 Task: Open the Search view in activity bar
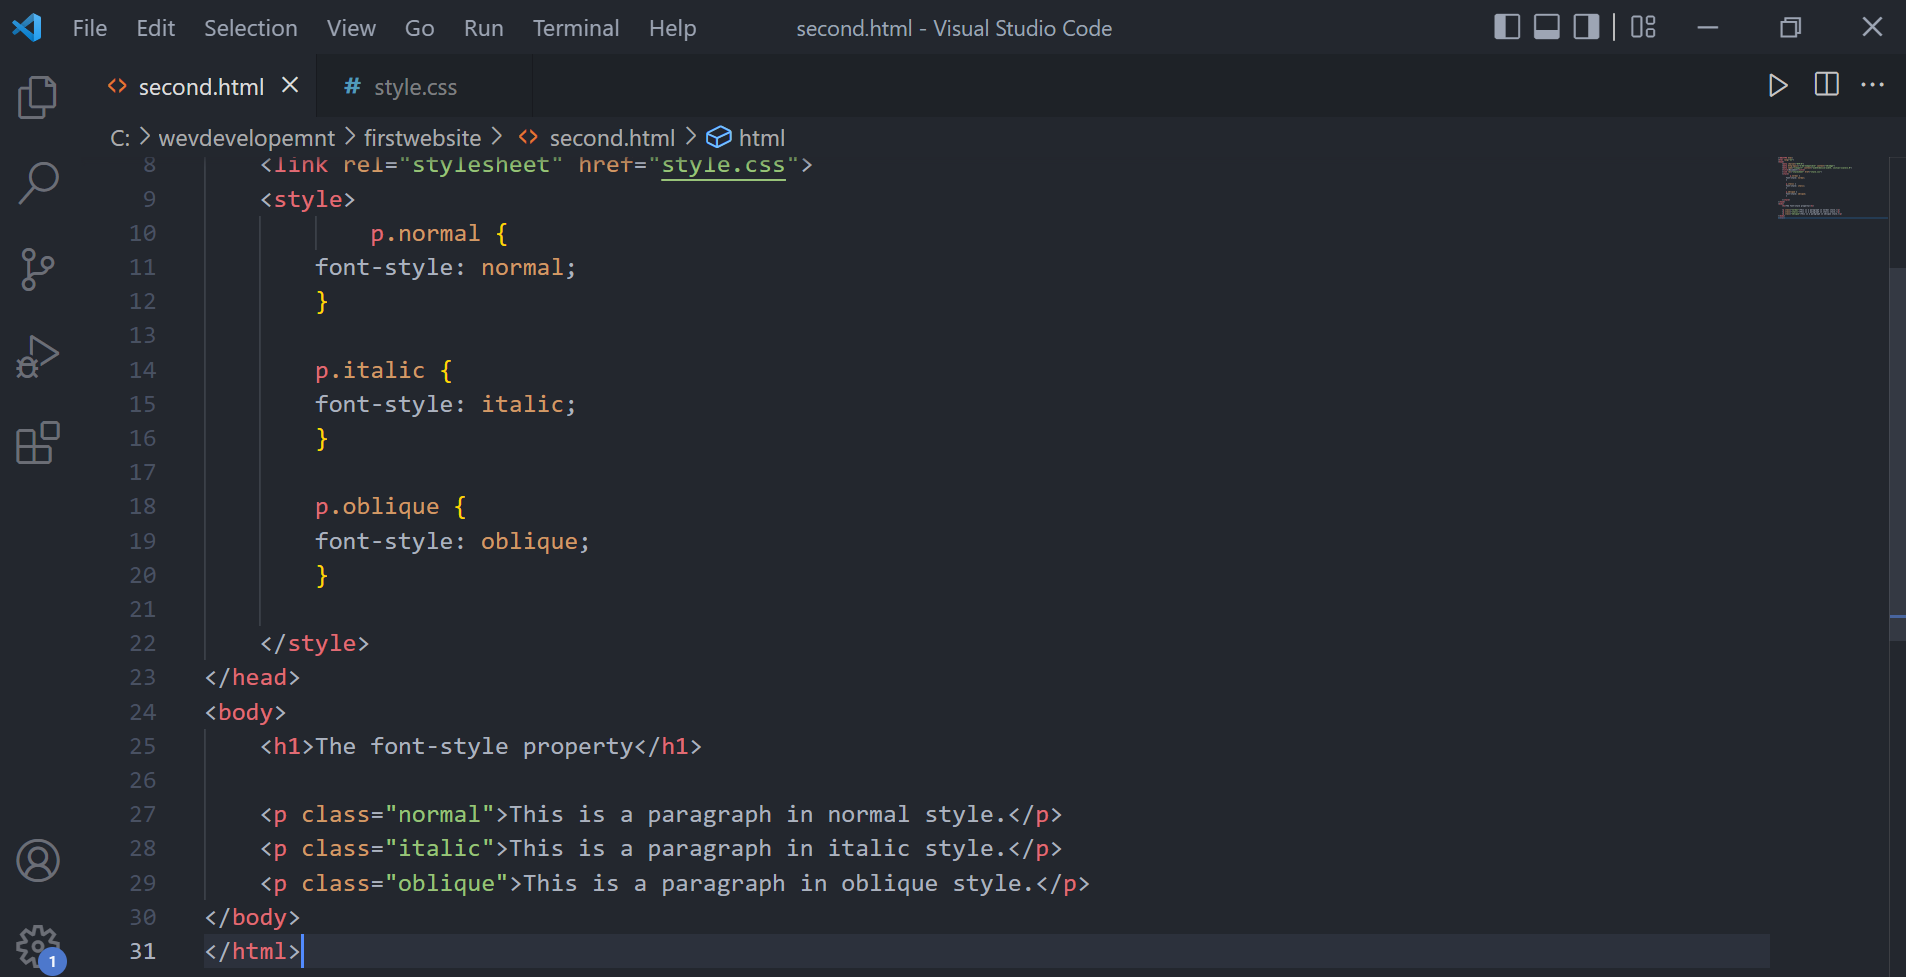(38, 183)
